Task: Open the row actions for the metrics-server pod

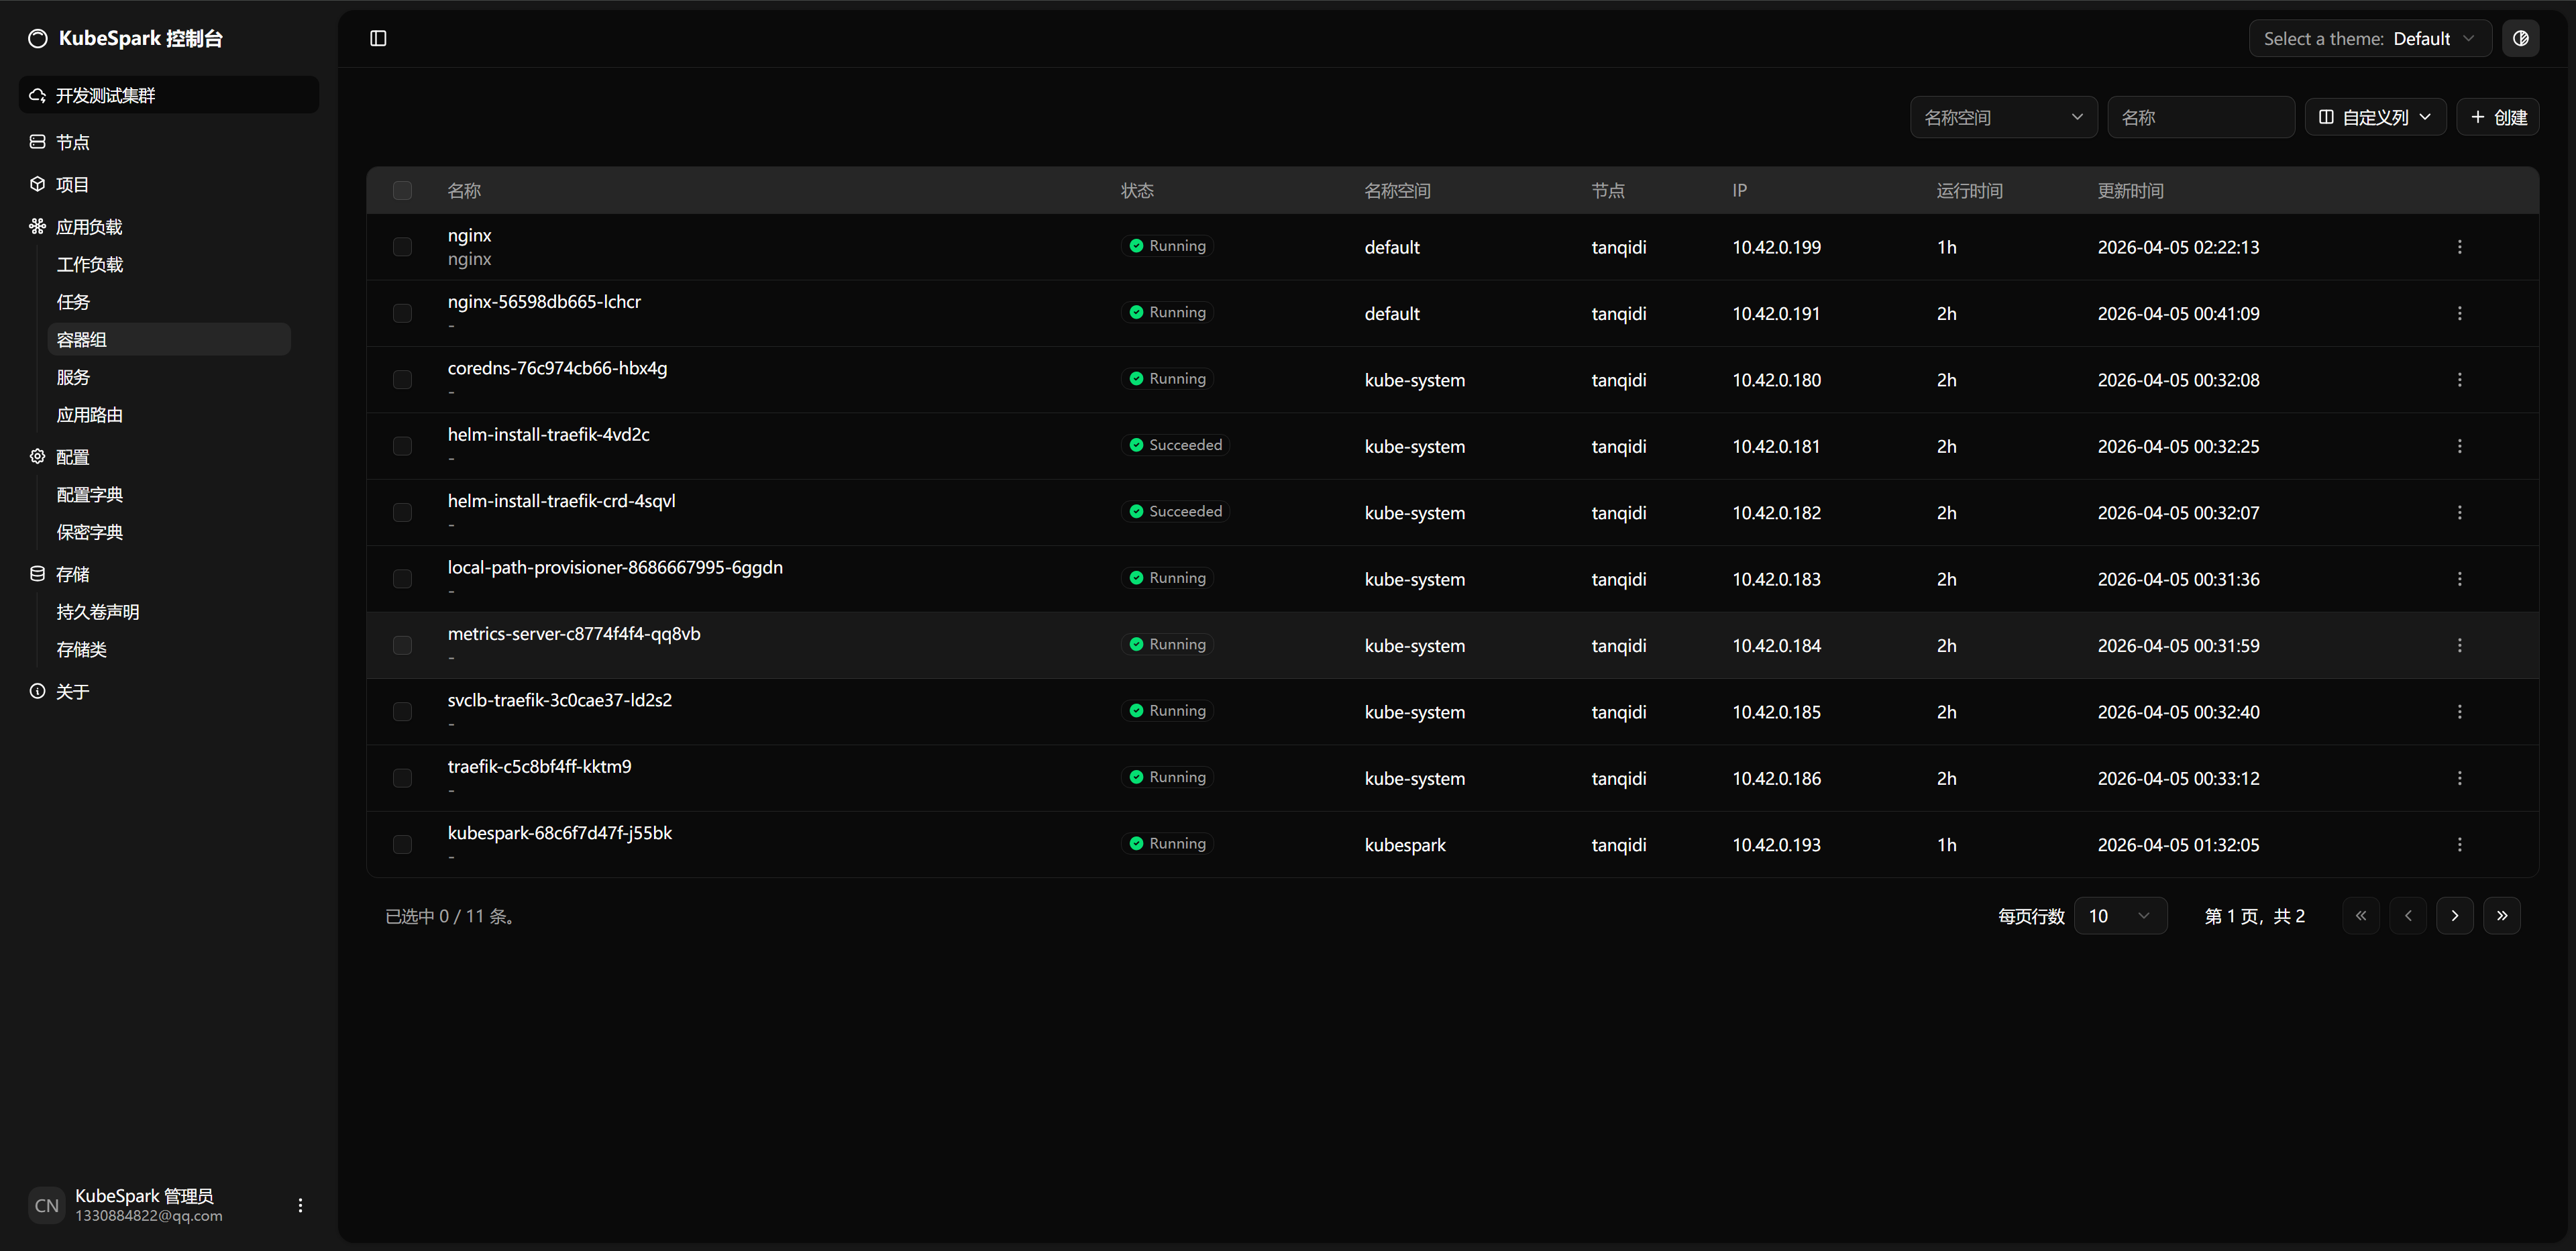Action: click(x=2459, y=645)
